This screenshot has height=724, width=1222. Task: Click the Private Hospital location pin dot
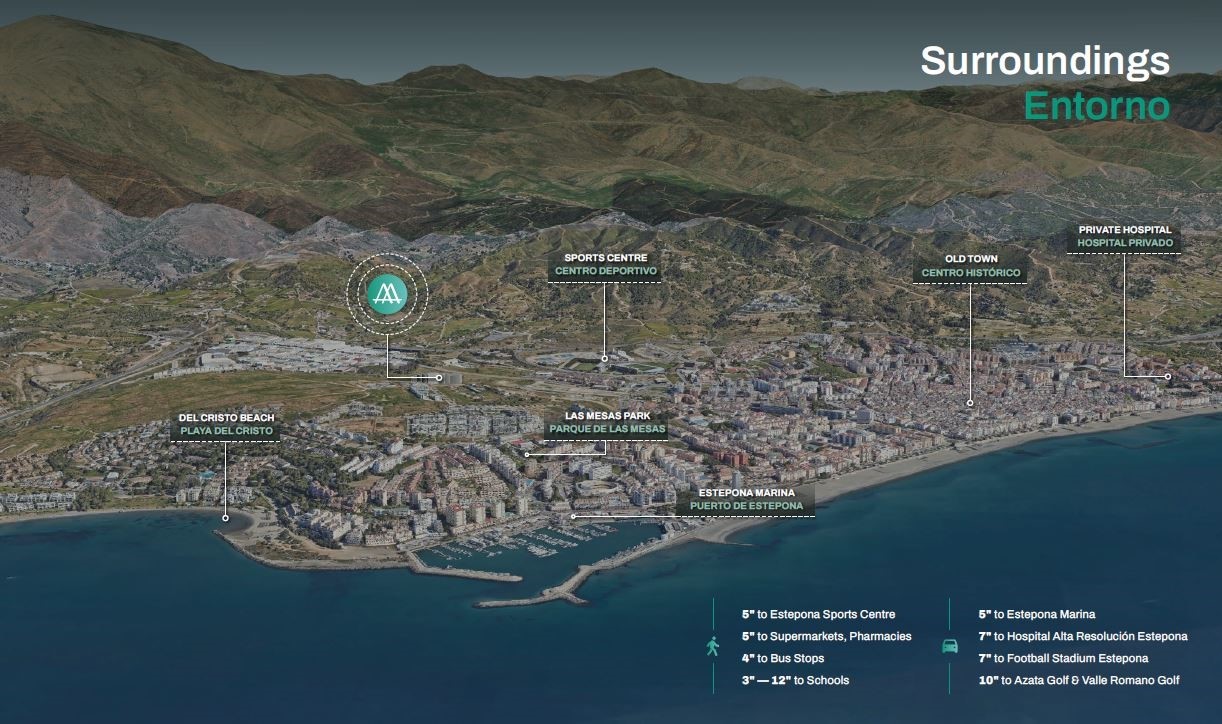click(x=1168, y=377)
